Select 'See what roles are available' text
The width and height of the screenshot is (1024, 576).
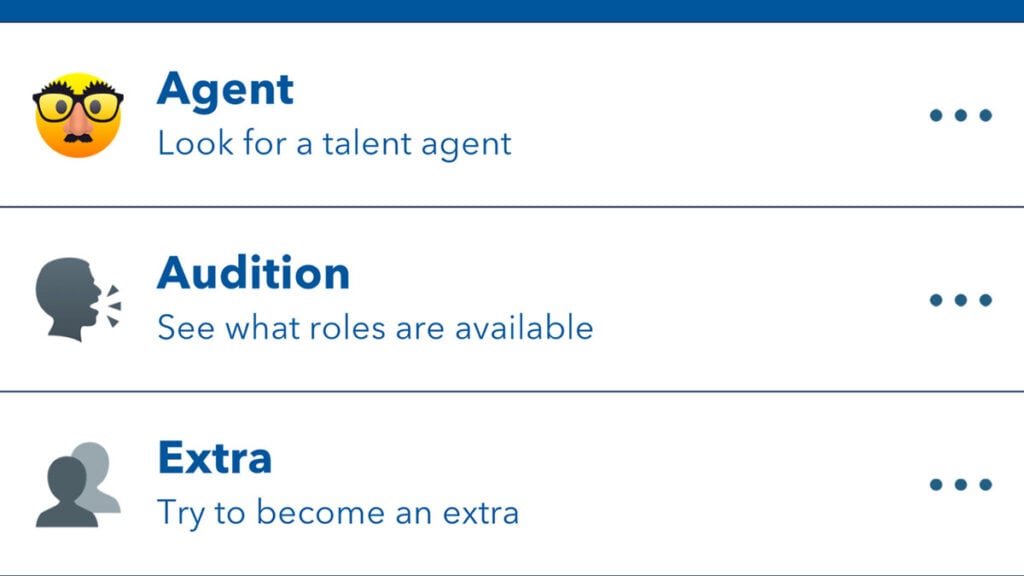click(374, 328)
